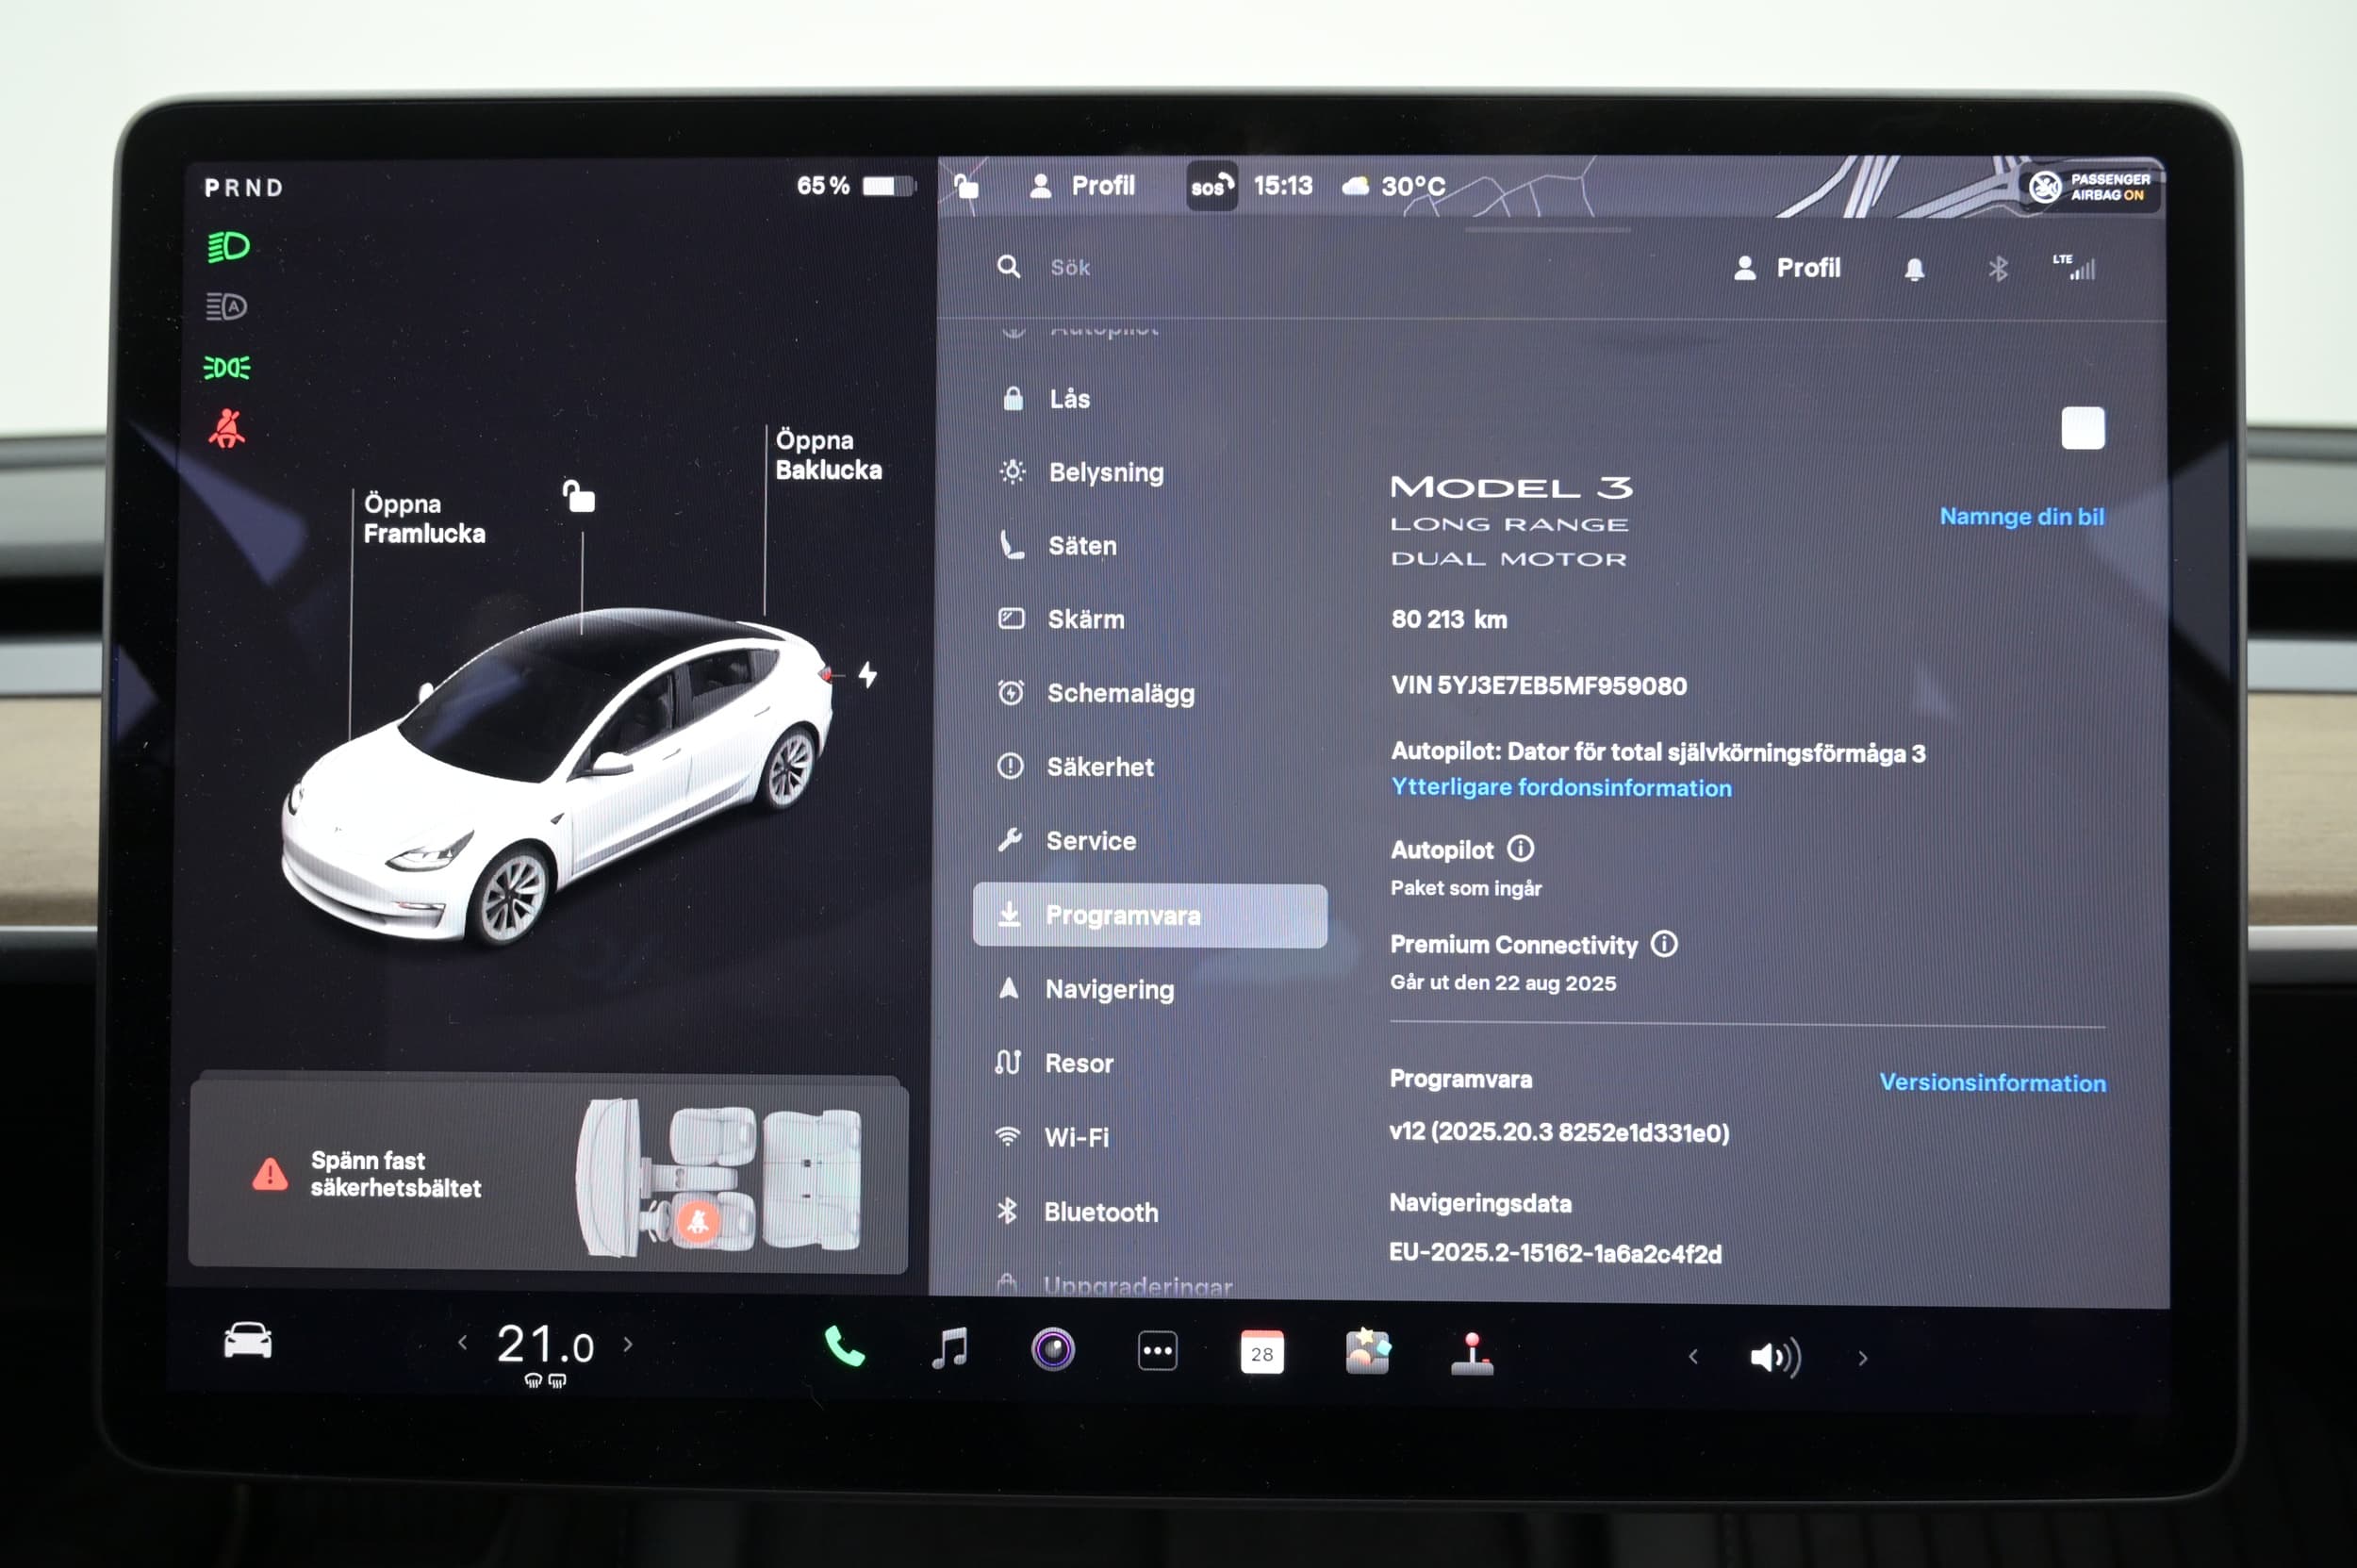Lower cabin temperature with left arrow
The image size is (2357, 1568).
[x=462, y=1343]
